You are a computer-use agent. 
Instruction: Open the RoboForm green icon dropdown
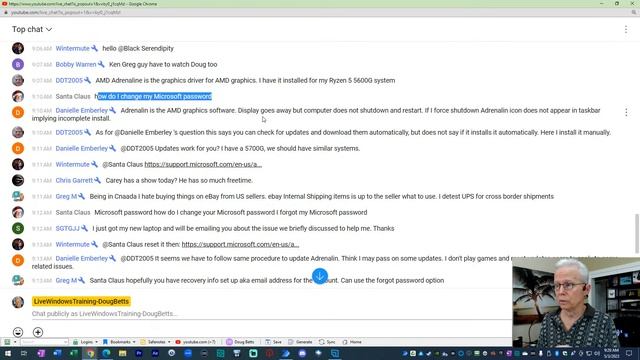[10, 342]
